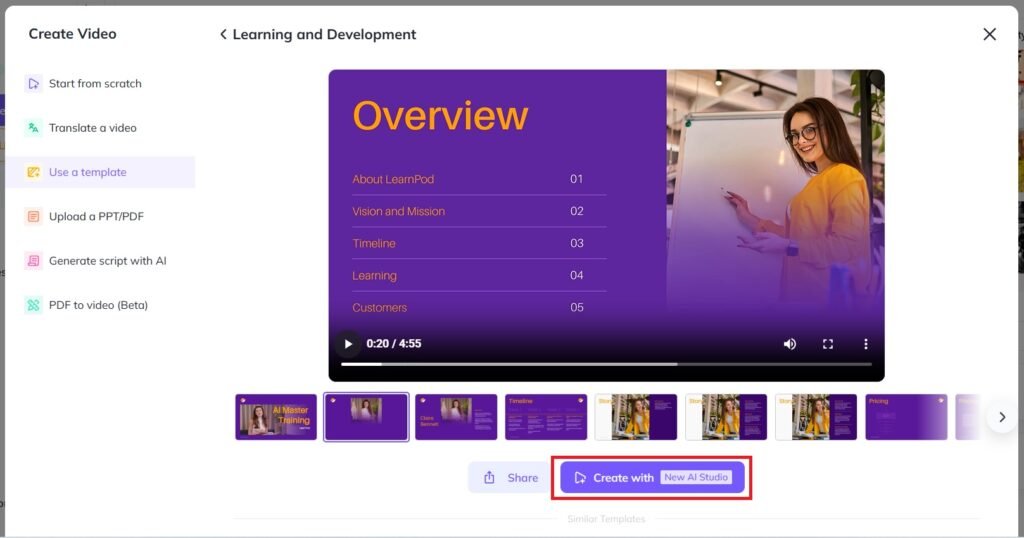This screenshot has height=538, width=1024.
Task: Open PDF to video (Beta)
Action: point(100,305)
